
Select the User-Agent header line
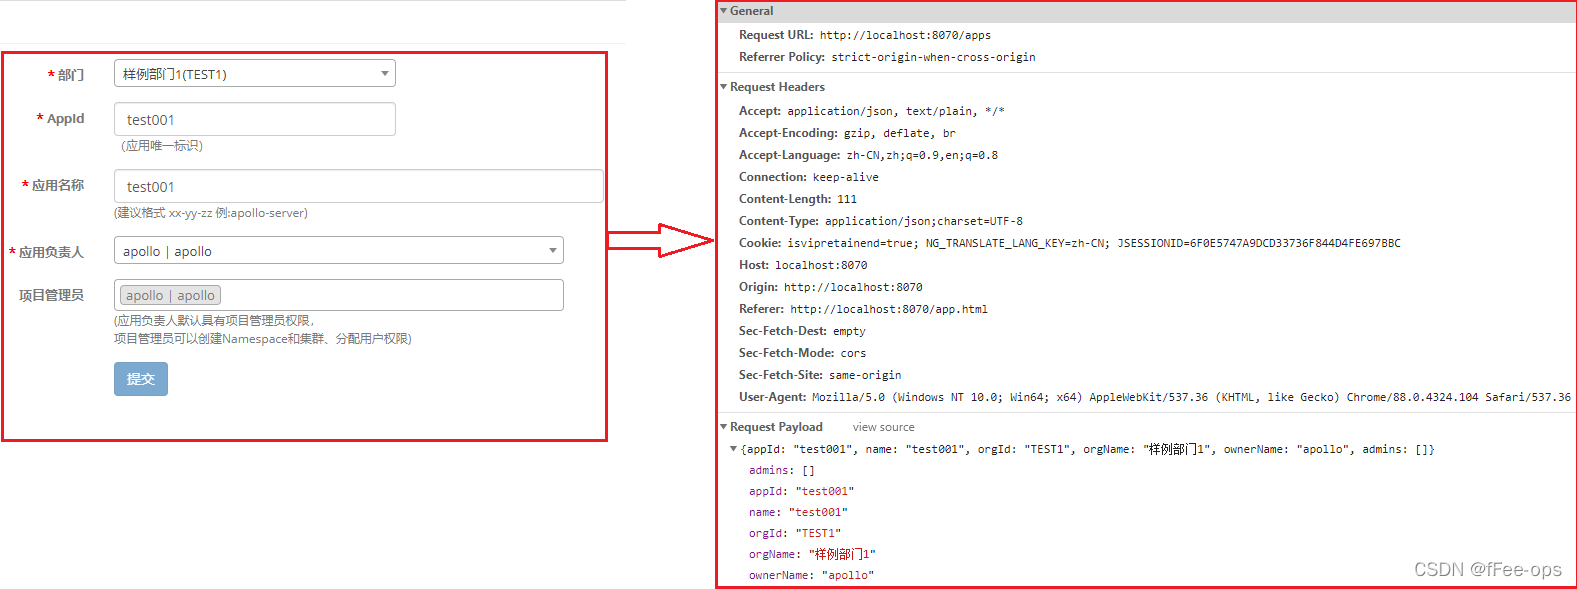[1155, 397]
